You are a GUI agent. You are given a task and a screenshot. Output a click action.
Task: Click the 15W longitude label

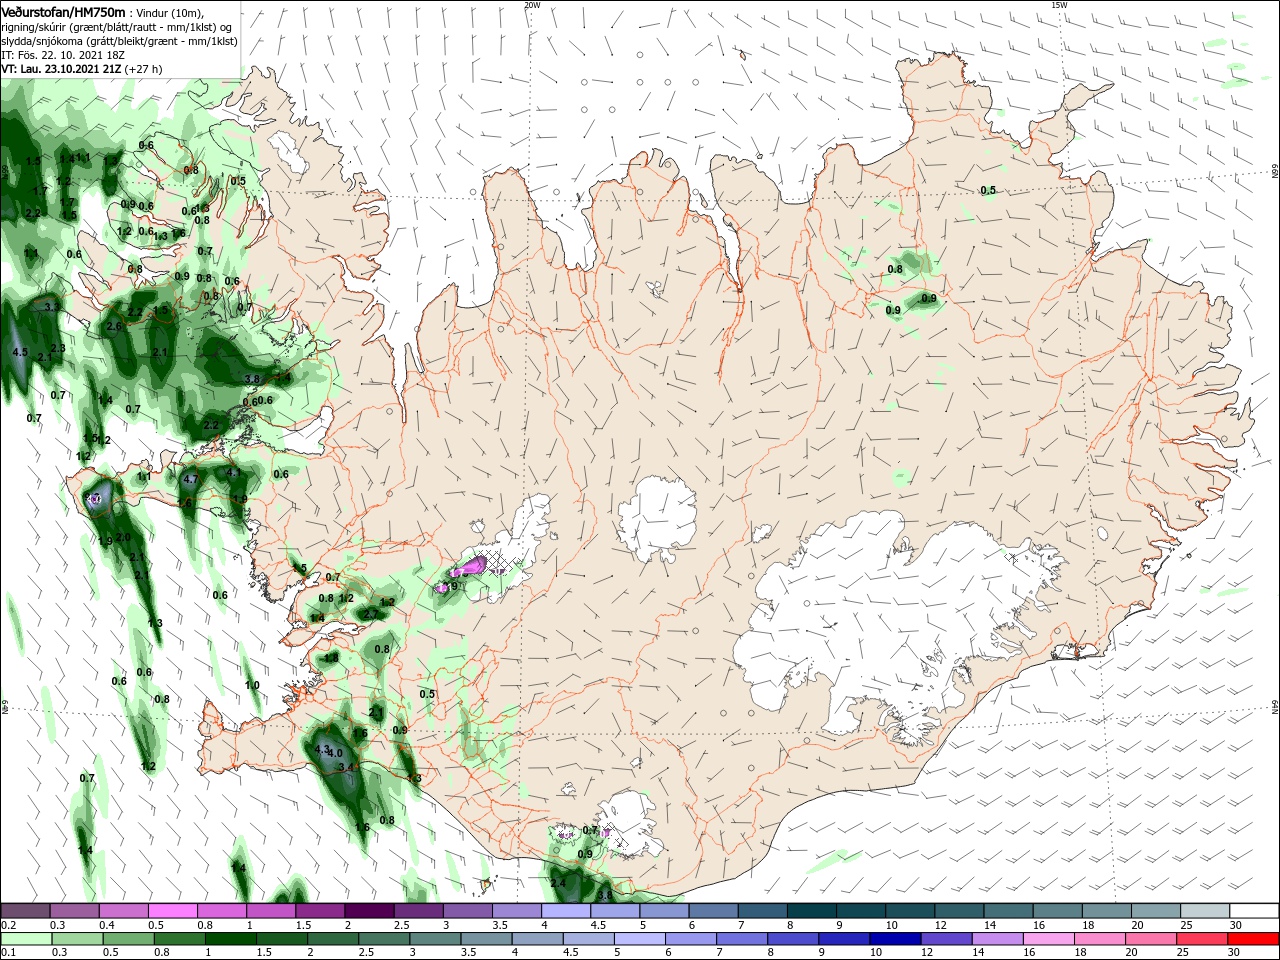(x=1059, y=5)
